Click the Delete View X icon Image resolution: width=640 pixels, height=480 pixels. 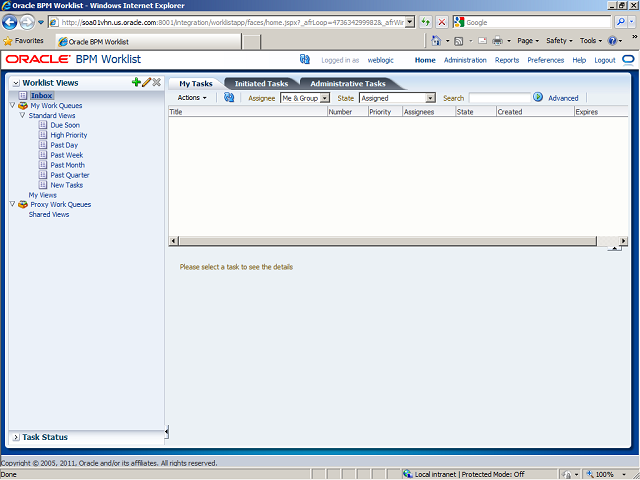[156, 82]
